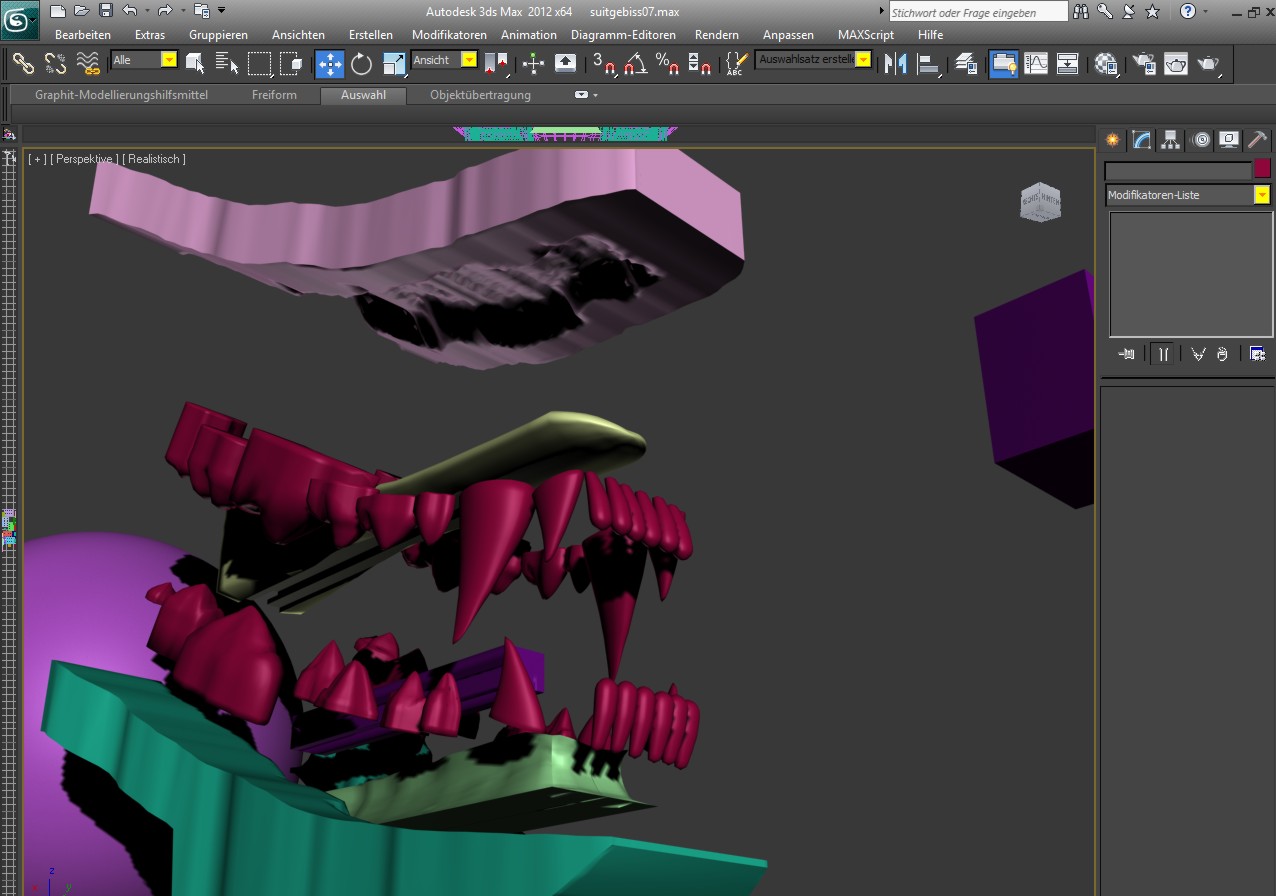Image resolution: width=1276 pixels, height=896 pixels.
Task: Activate the Select and Move tool
Action: [329, 64]
